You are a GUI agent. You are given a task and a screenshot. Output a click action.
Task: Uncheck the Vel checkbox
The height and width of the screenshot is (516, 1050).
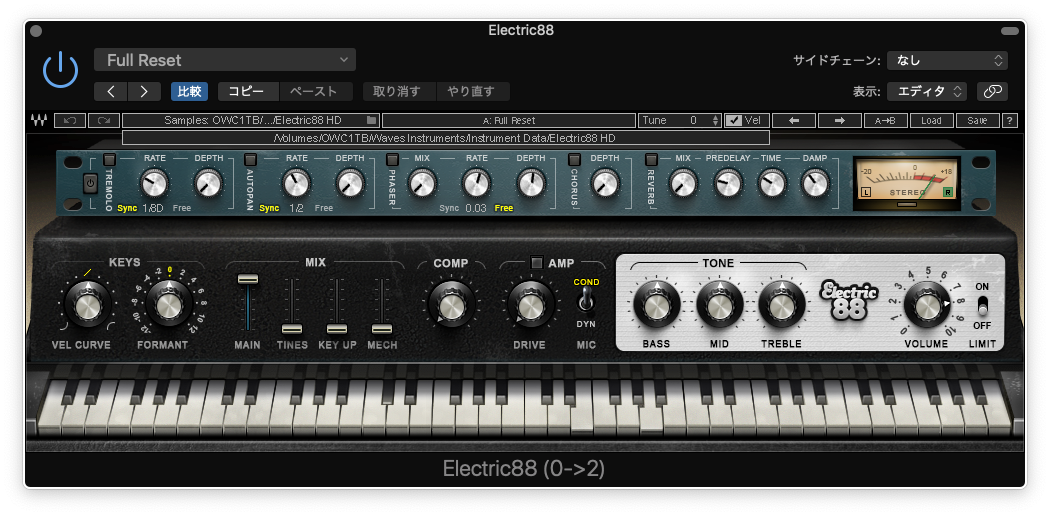(x=735, y=120)
